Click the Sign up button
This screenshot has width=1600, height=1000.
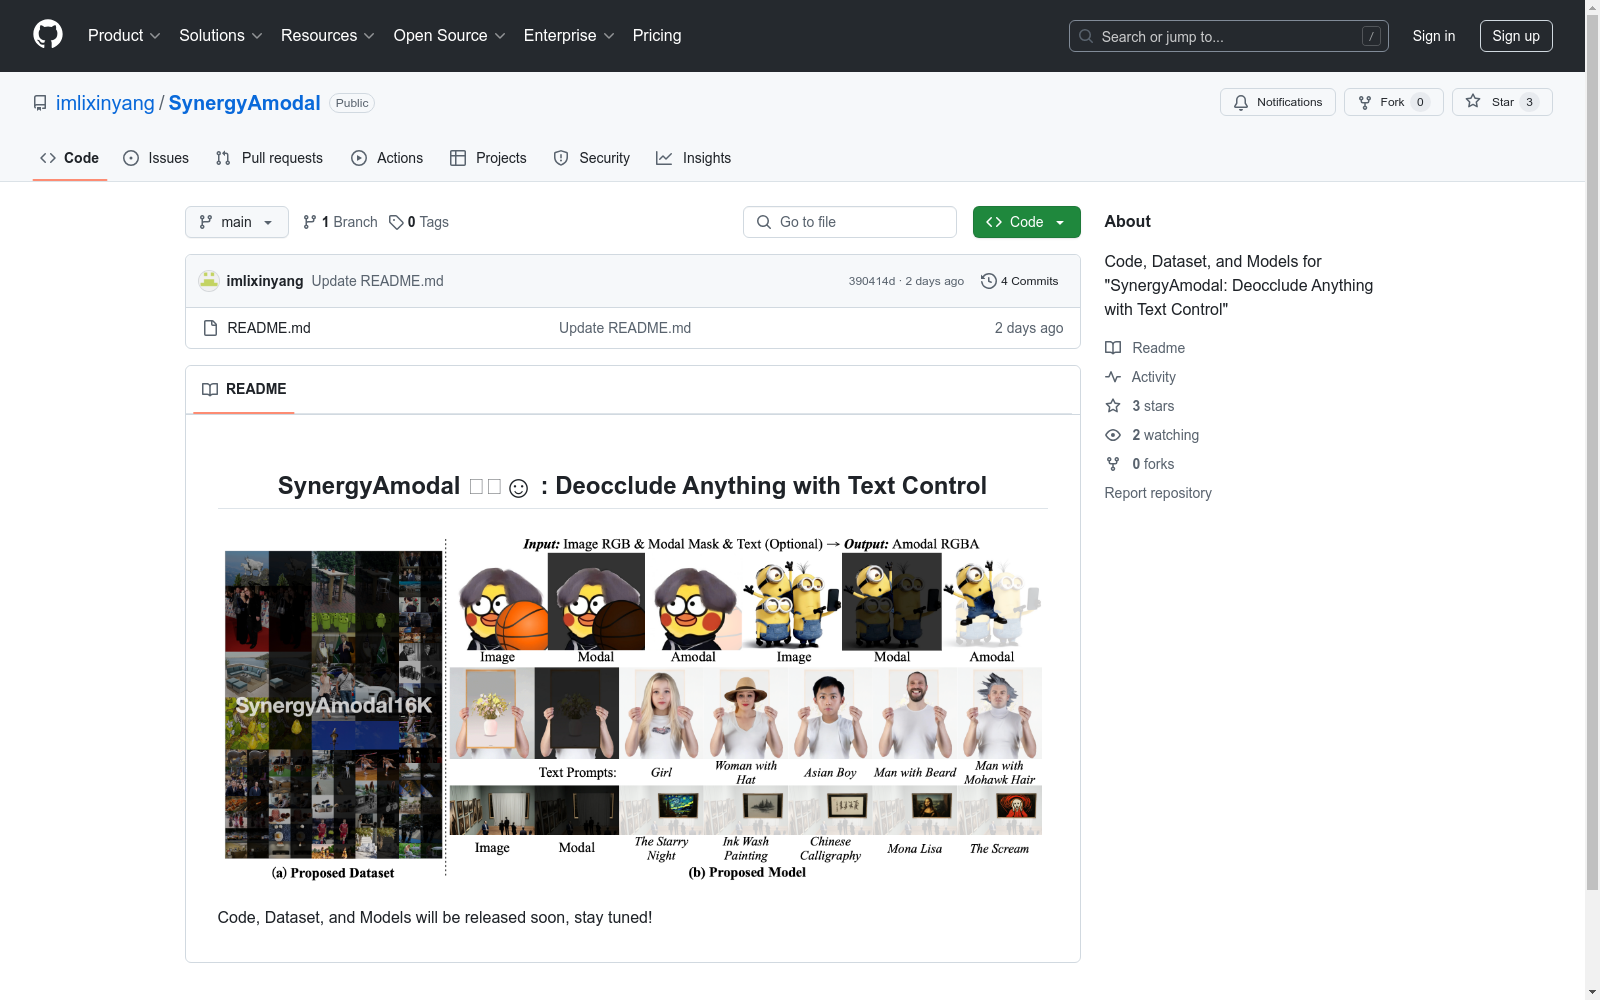point(1516,36)
